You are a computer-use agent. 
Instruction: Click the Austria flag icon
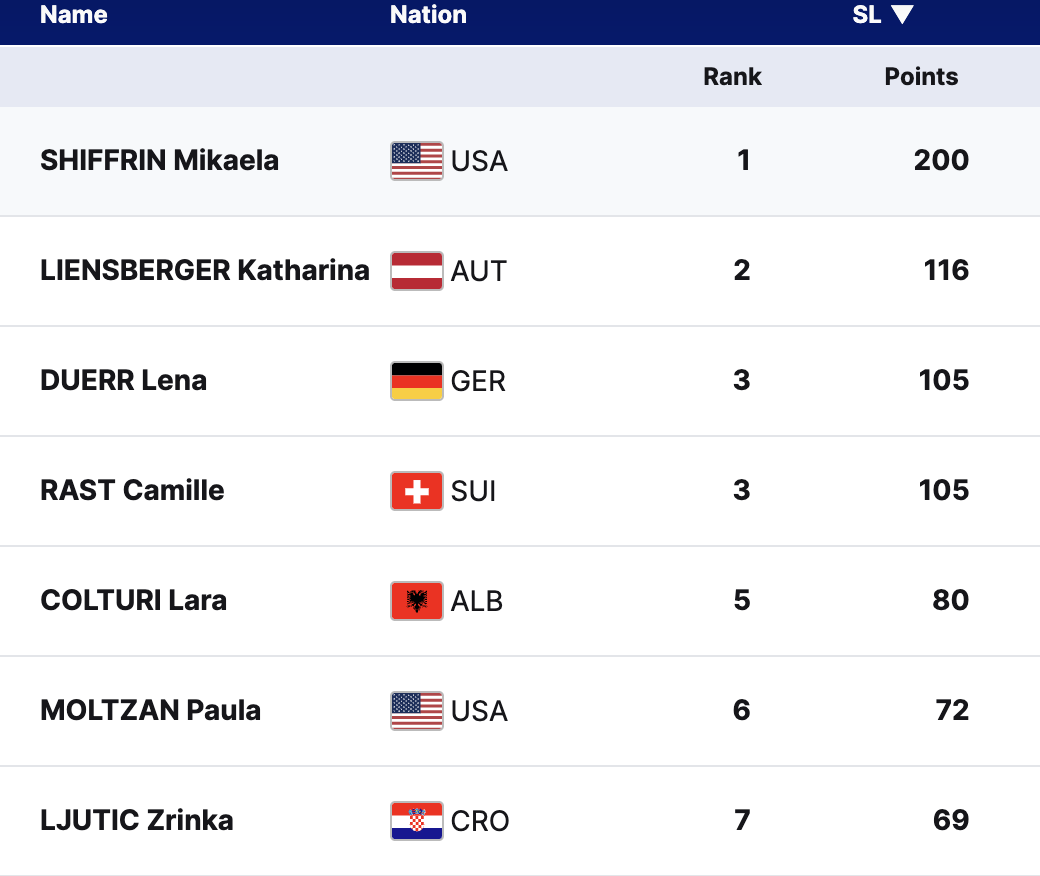(416, 271)
